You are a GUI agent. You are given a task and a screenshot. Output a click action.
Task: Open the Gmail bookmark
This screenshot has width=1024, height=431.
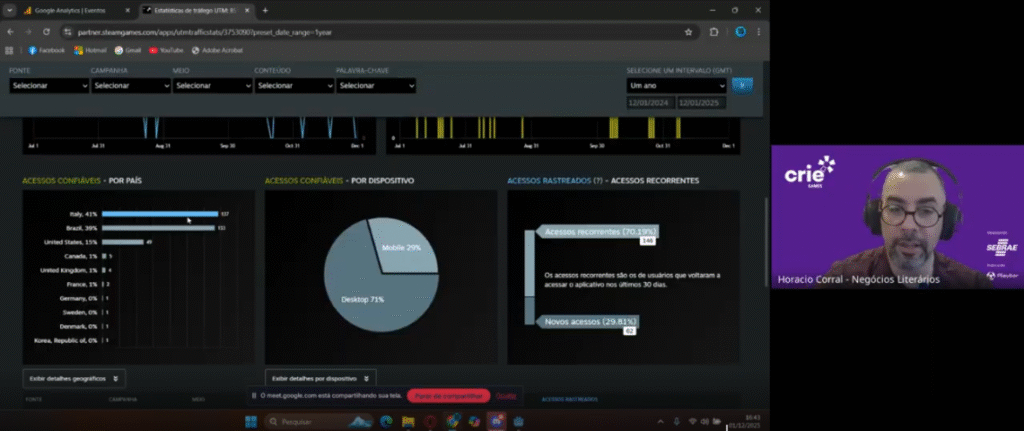(x=127, y=50)
